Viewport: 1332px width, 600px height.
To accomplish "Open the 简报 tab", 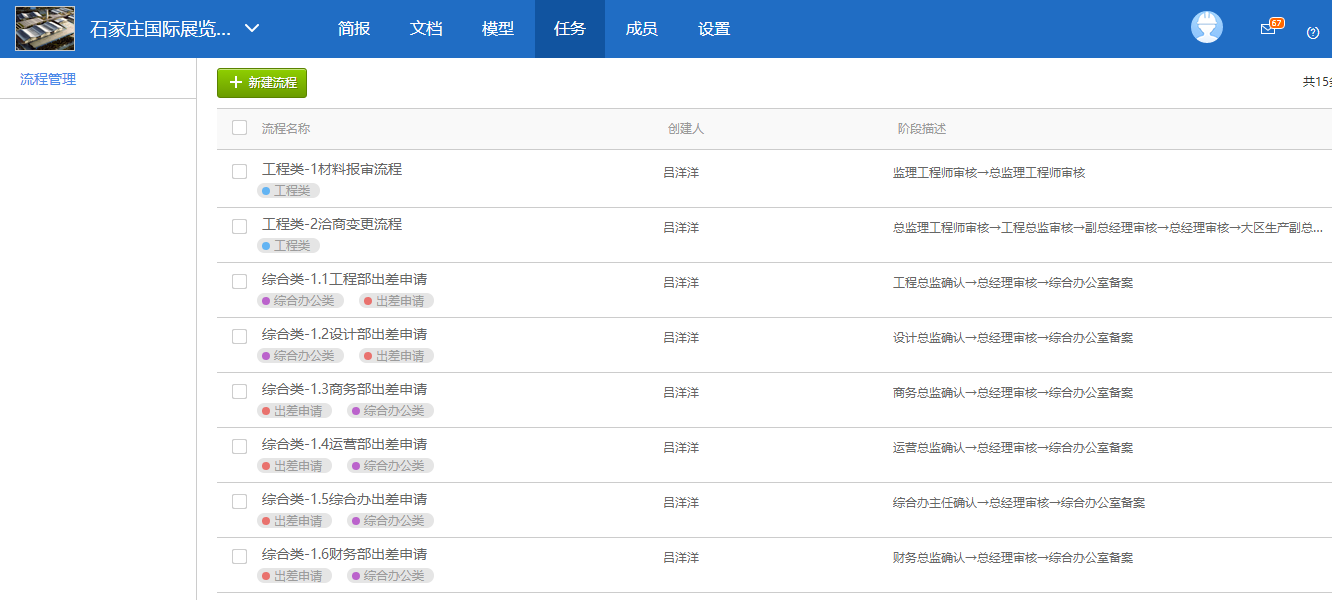I will [354, 29].
